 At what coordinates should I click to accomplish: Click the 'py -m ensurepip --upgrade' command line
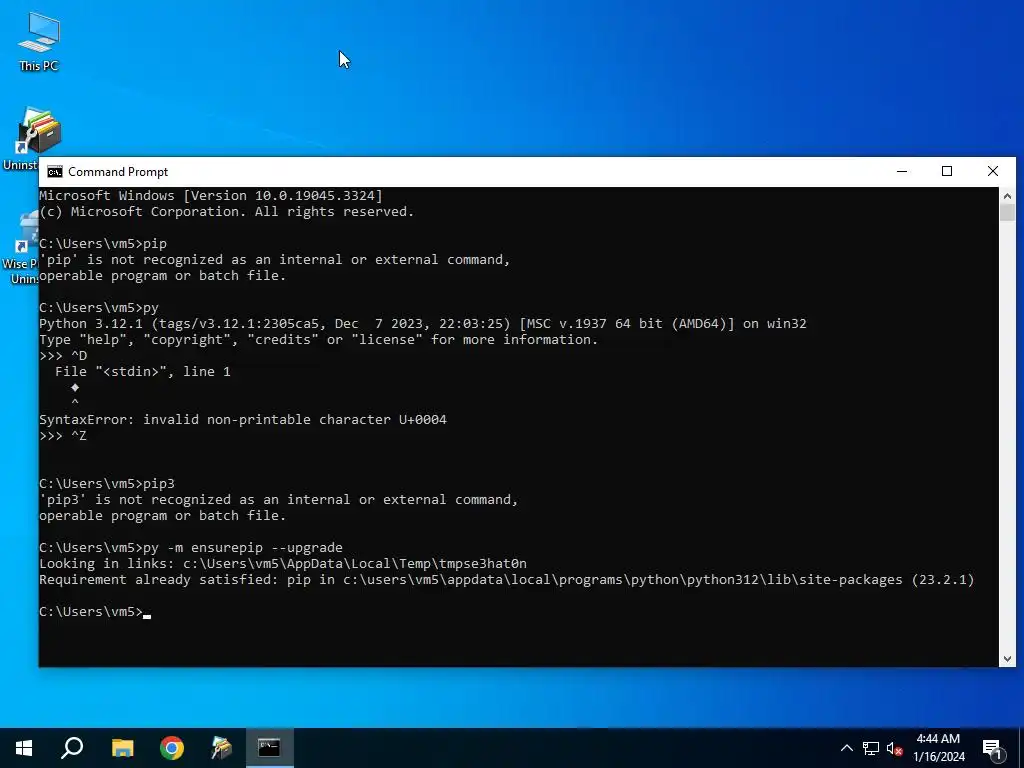coord(191,547)
